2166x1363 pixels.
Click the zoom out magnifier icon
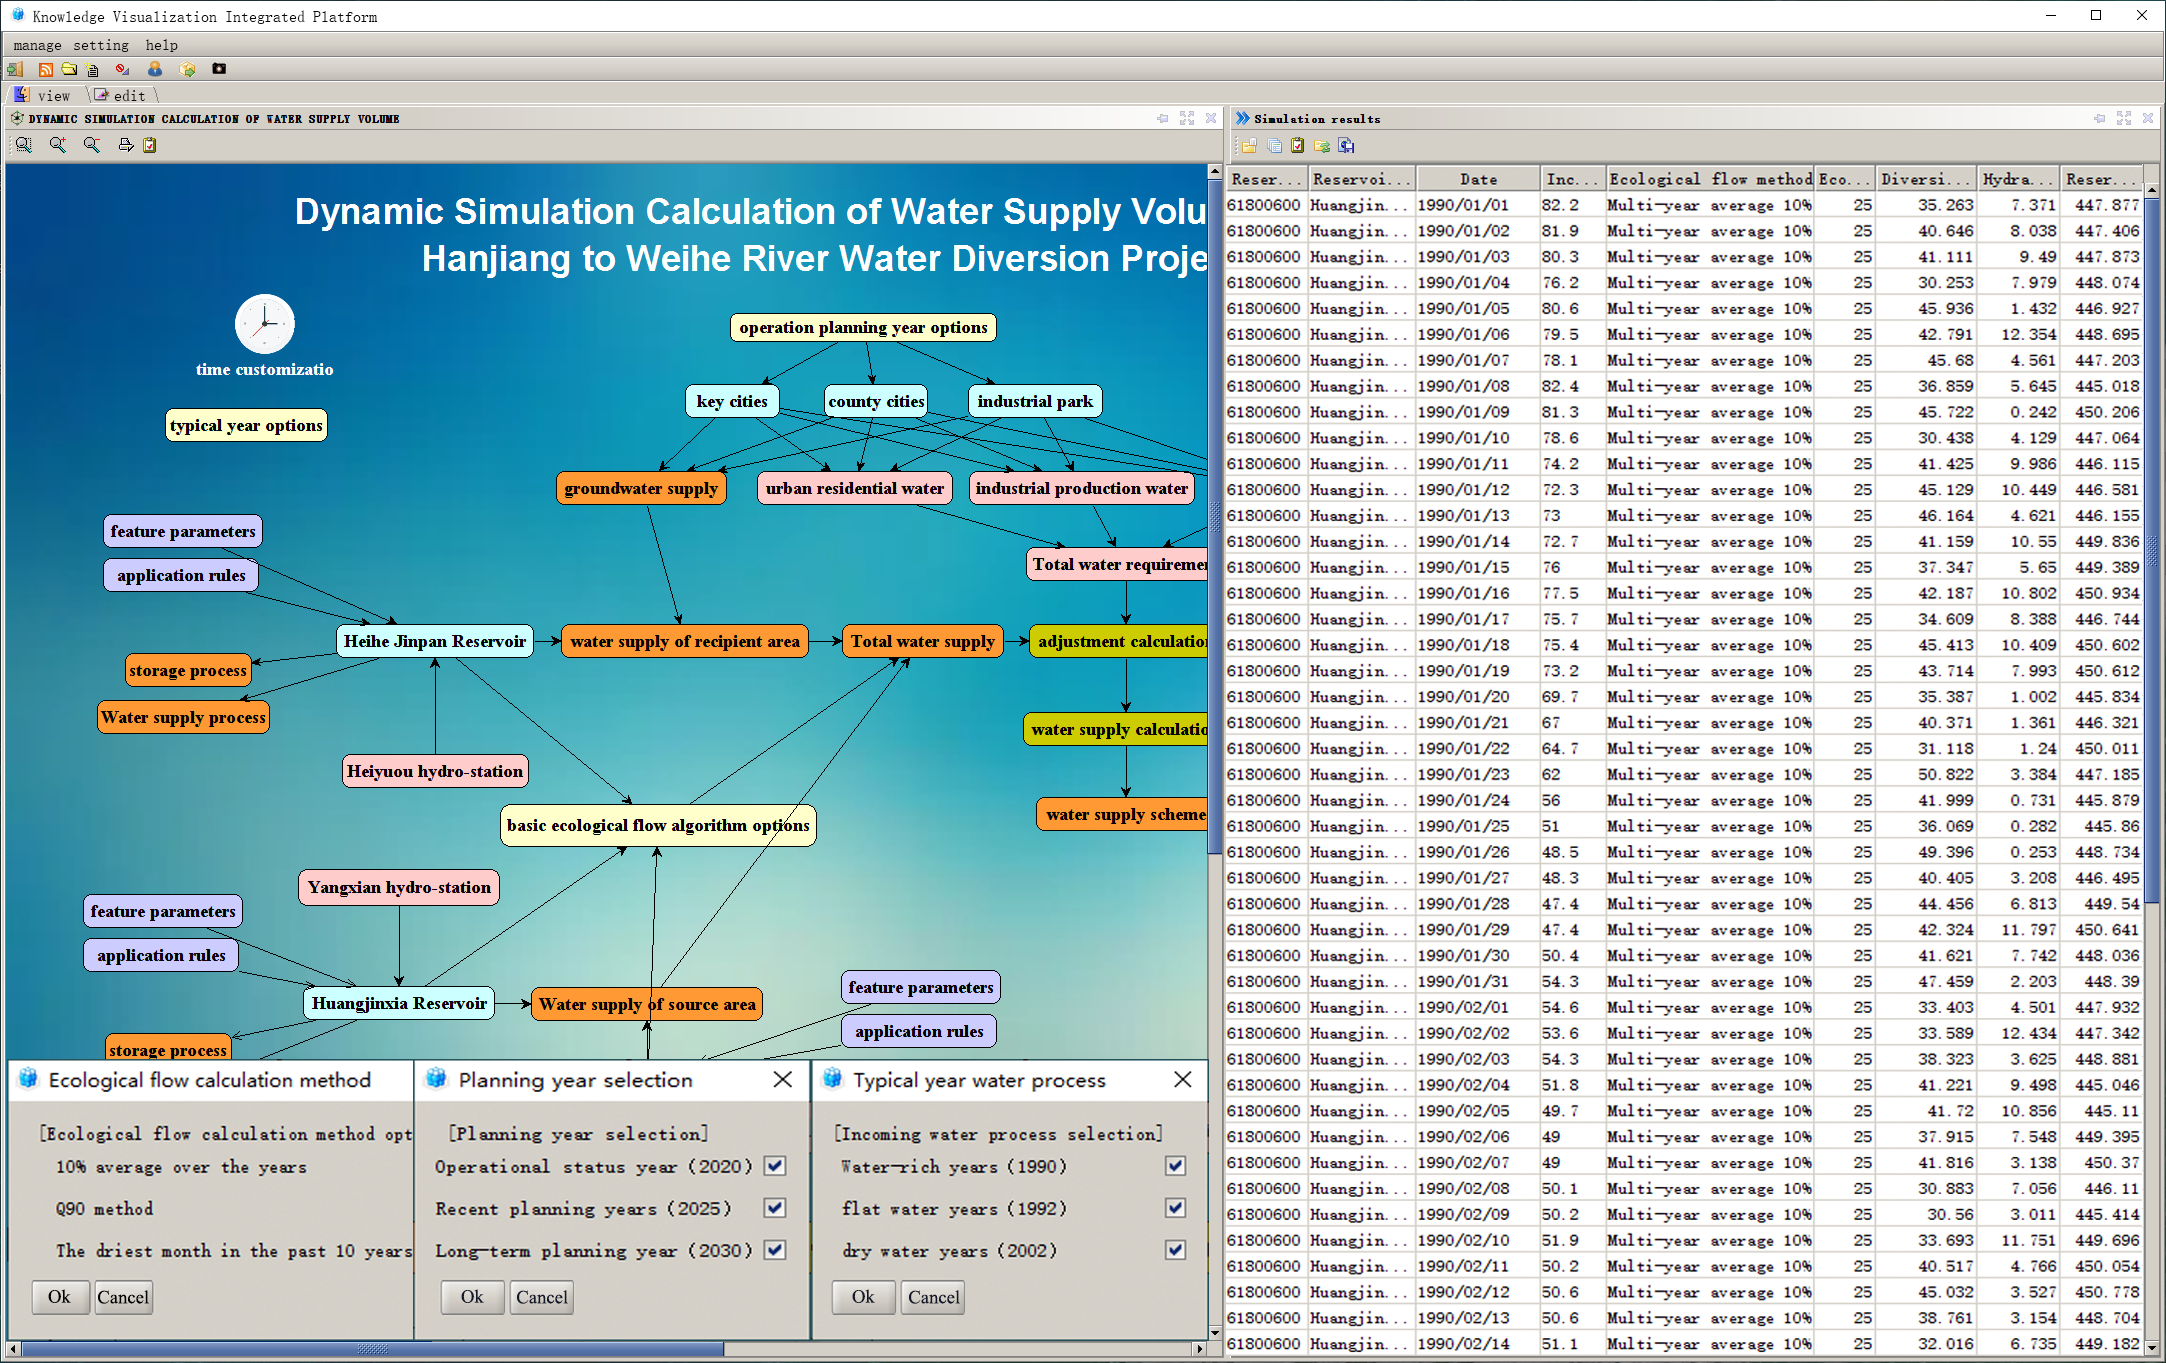click(x=92, y=145)
